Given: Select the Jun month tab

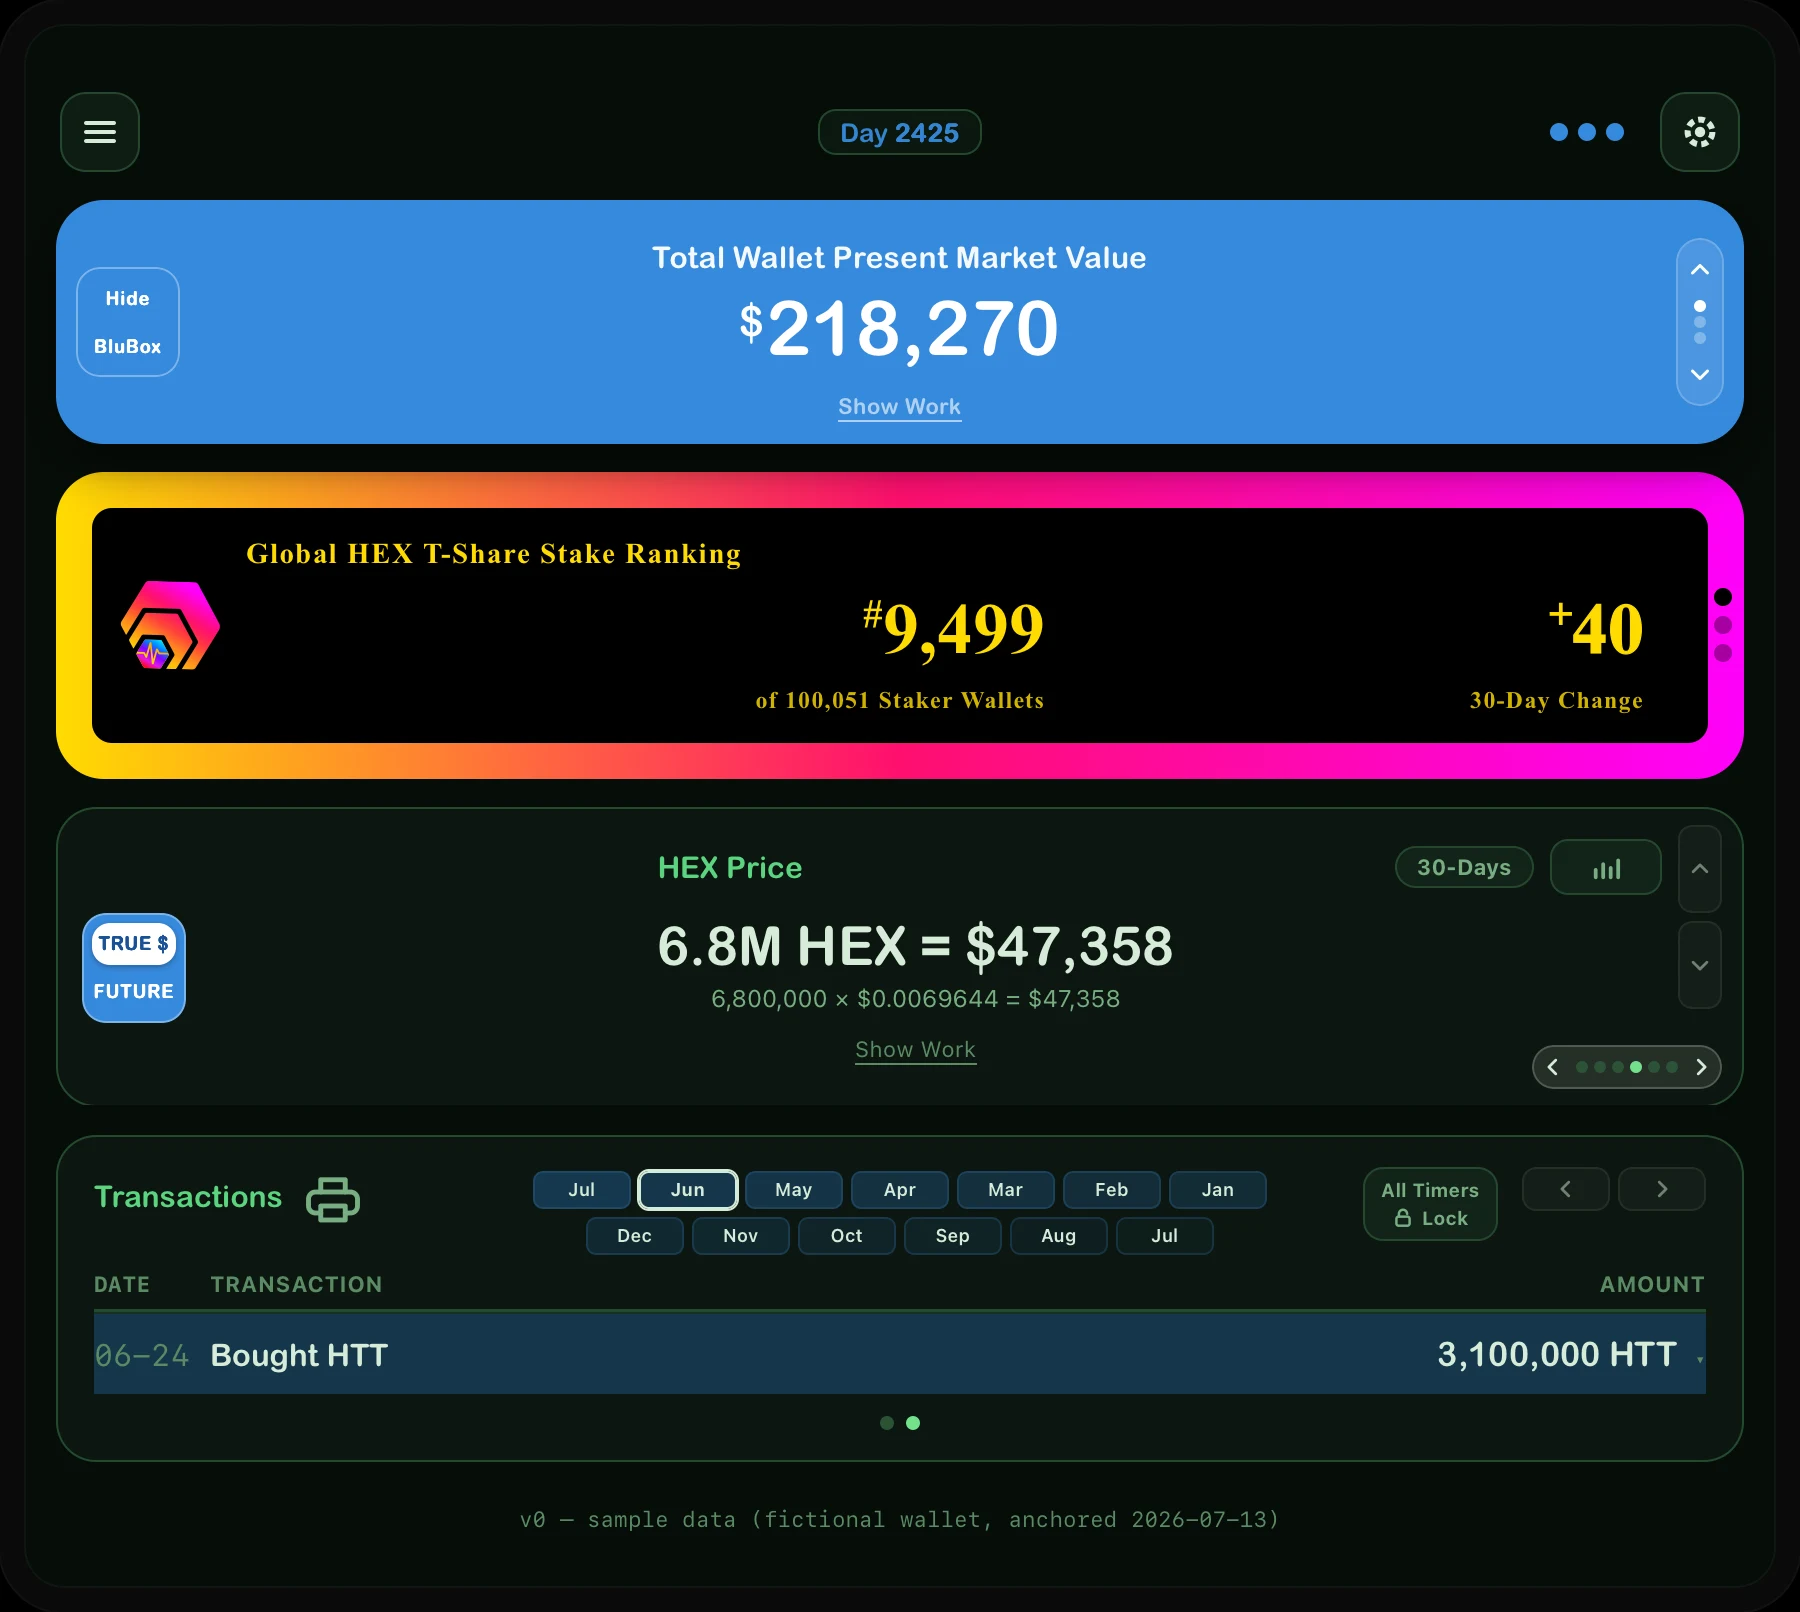Looking at the screenshot, I should pyautogui.click(x=688, y=1190).
